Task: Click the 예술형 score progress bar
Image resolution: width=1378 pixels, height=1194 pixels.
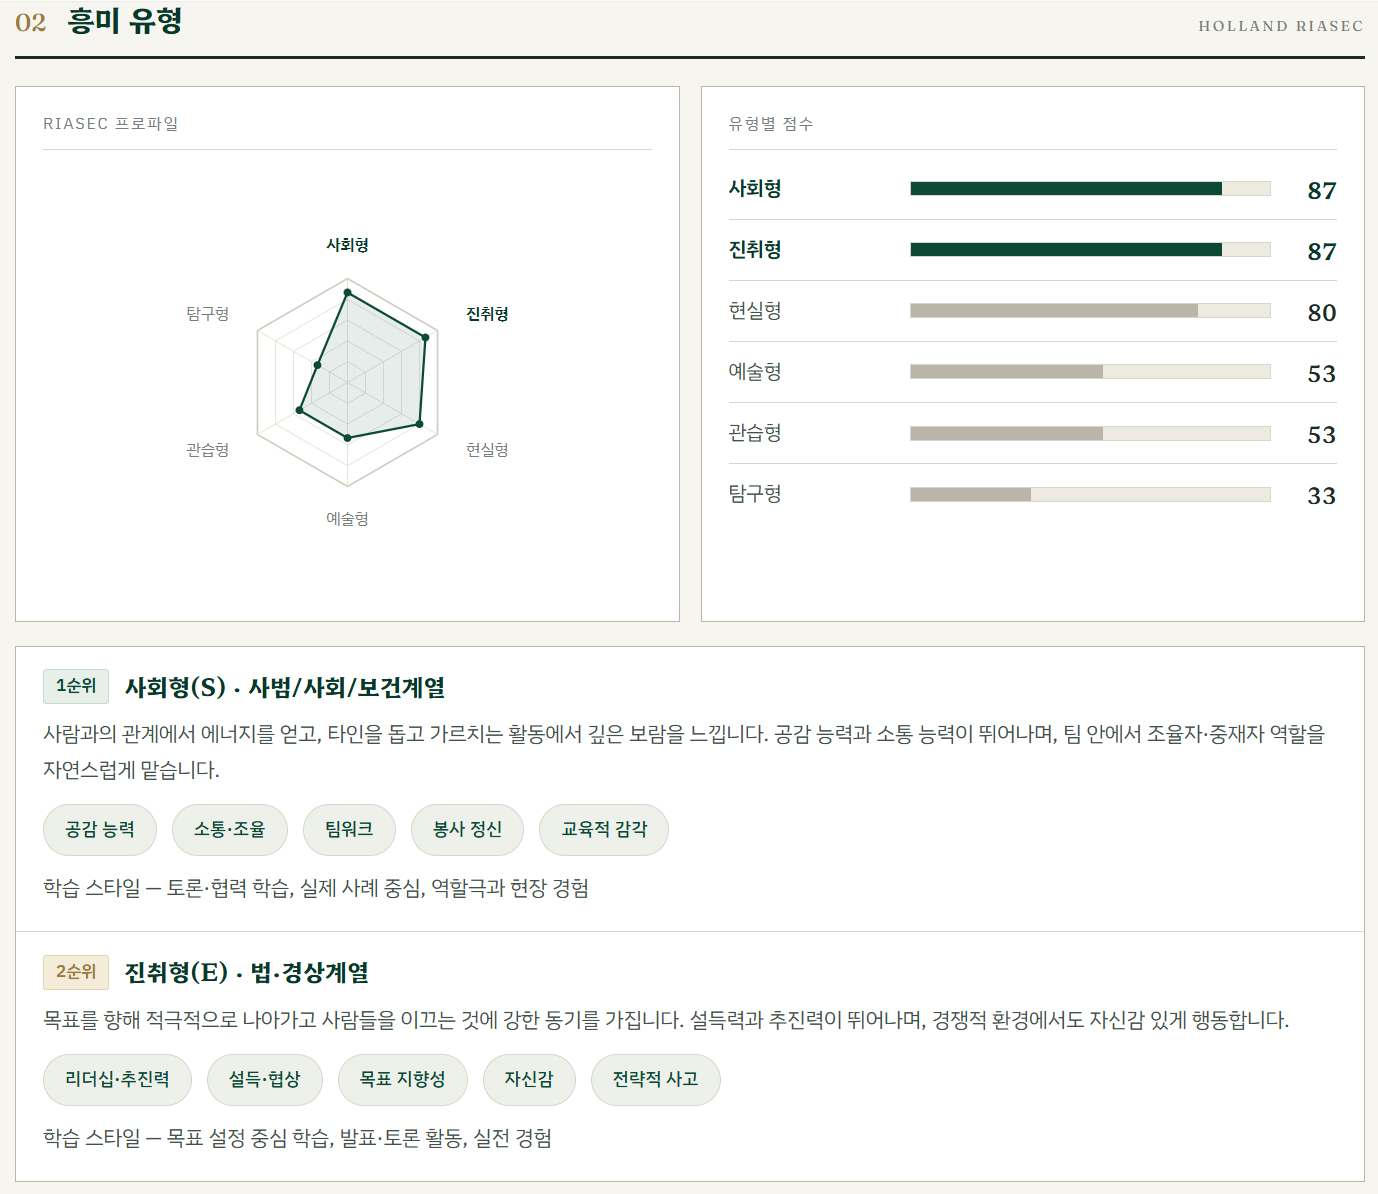Action: point(1090,372)
